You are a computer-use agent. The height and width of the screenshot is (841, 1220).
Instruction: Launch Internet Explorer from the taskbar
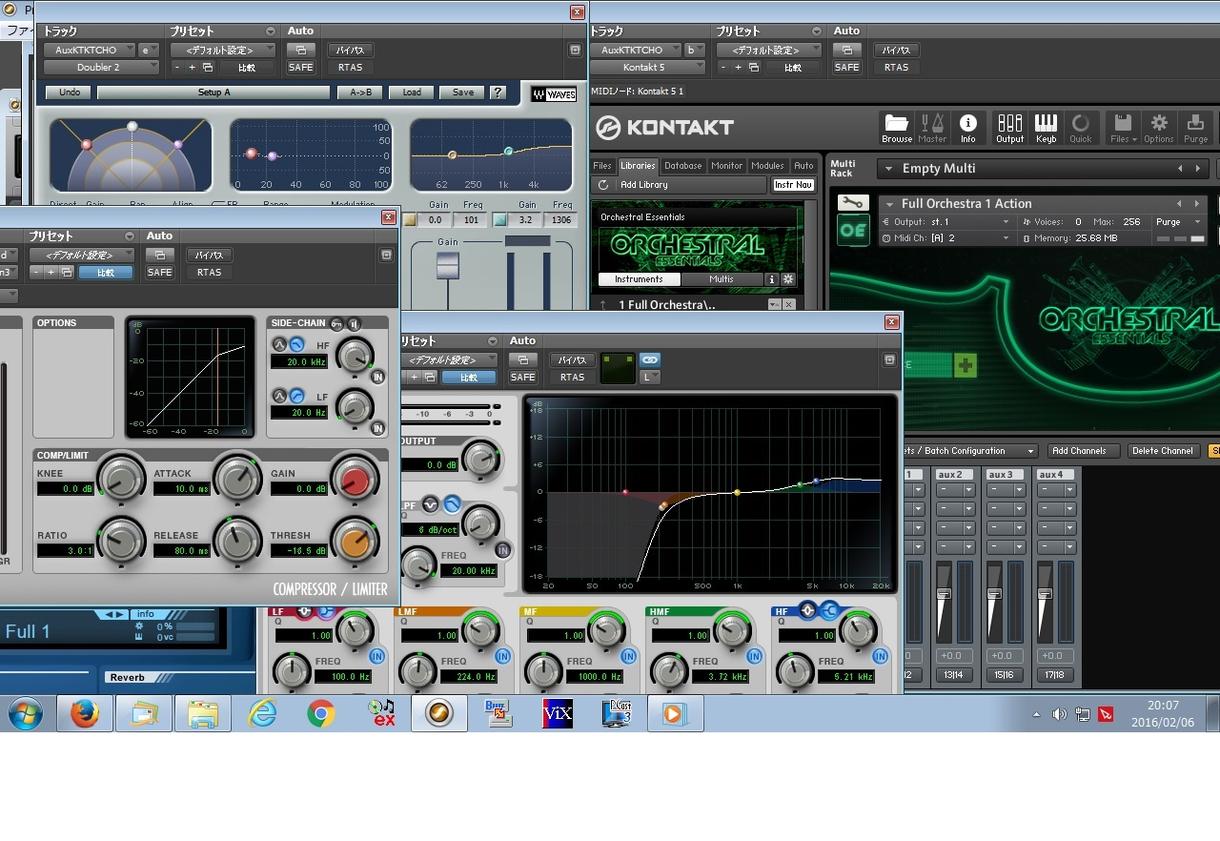click(x=262, y=714)
